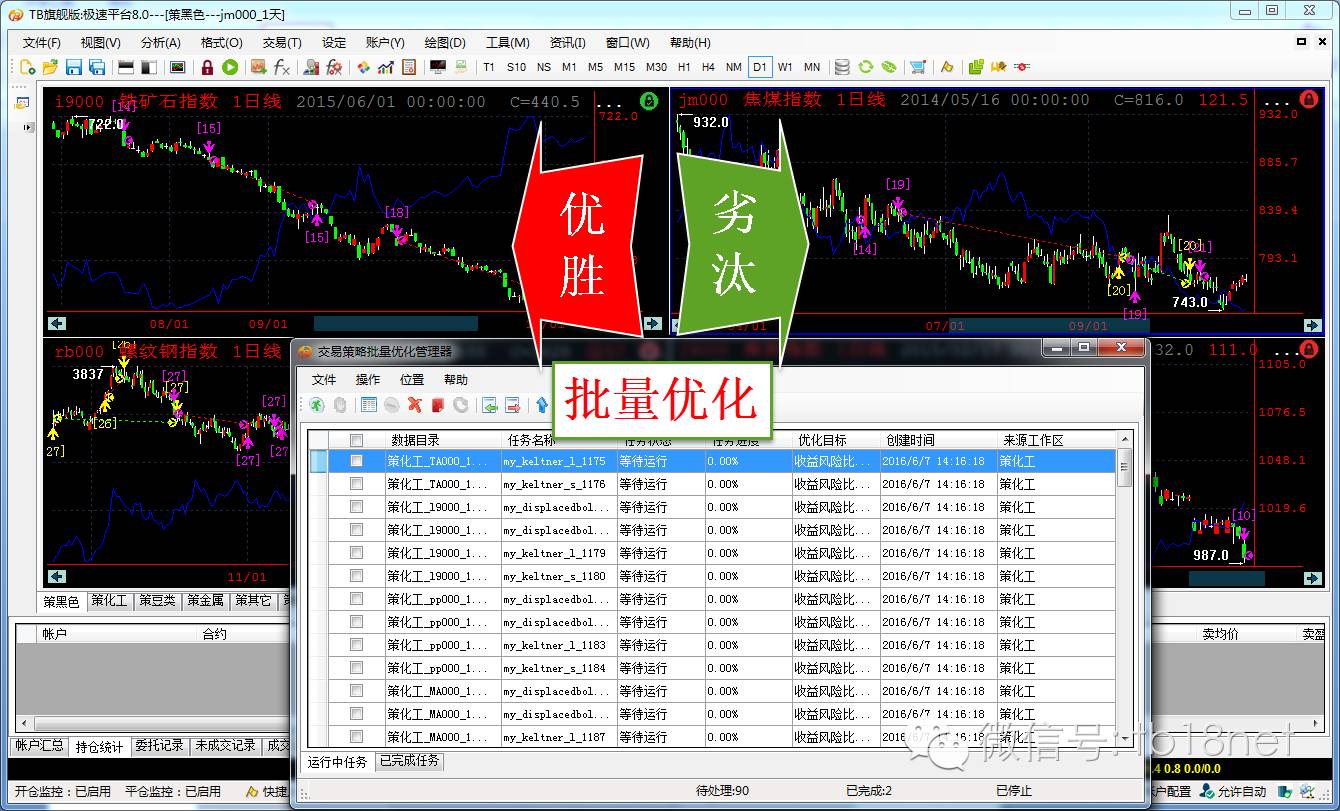
Task: Click the red lock icon on jm000 chart
Action: pyautogui.click(x=1308, y=100)
